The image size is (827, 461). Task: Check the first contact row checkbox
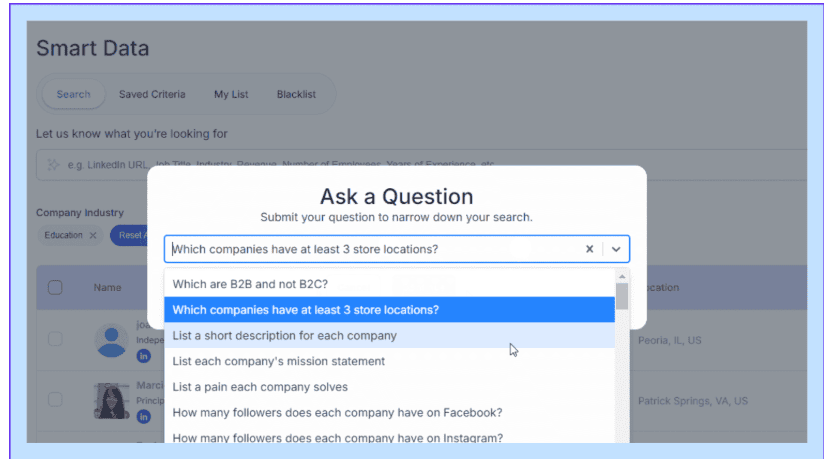click(x=55, y=339)
